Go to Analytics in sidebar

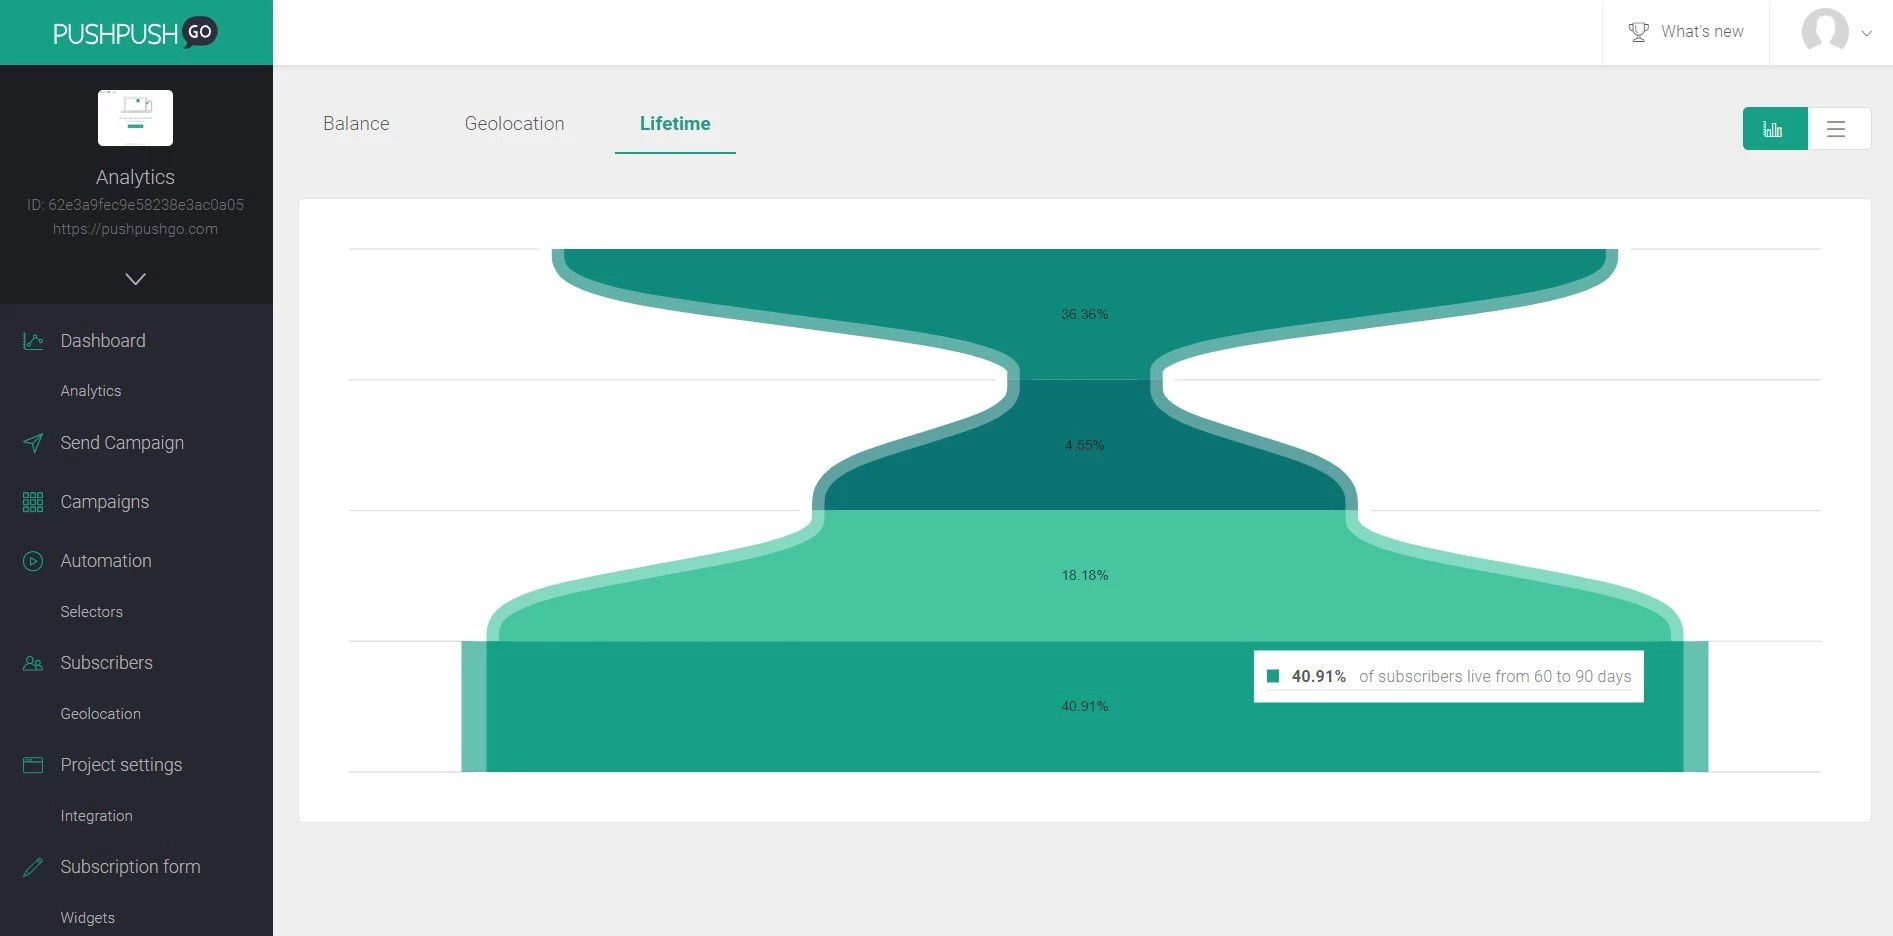coord(91,391)
